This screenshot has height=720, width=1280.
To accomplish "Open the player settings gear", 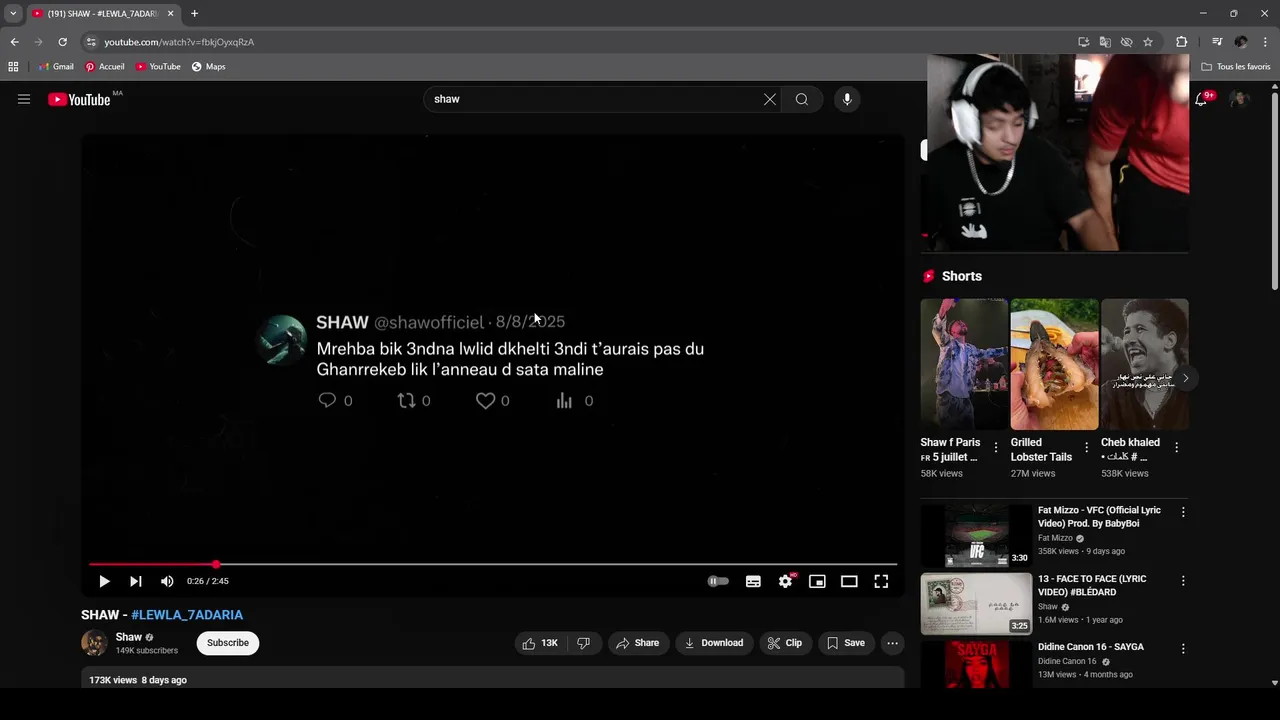I will pos(786,581).
